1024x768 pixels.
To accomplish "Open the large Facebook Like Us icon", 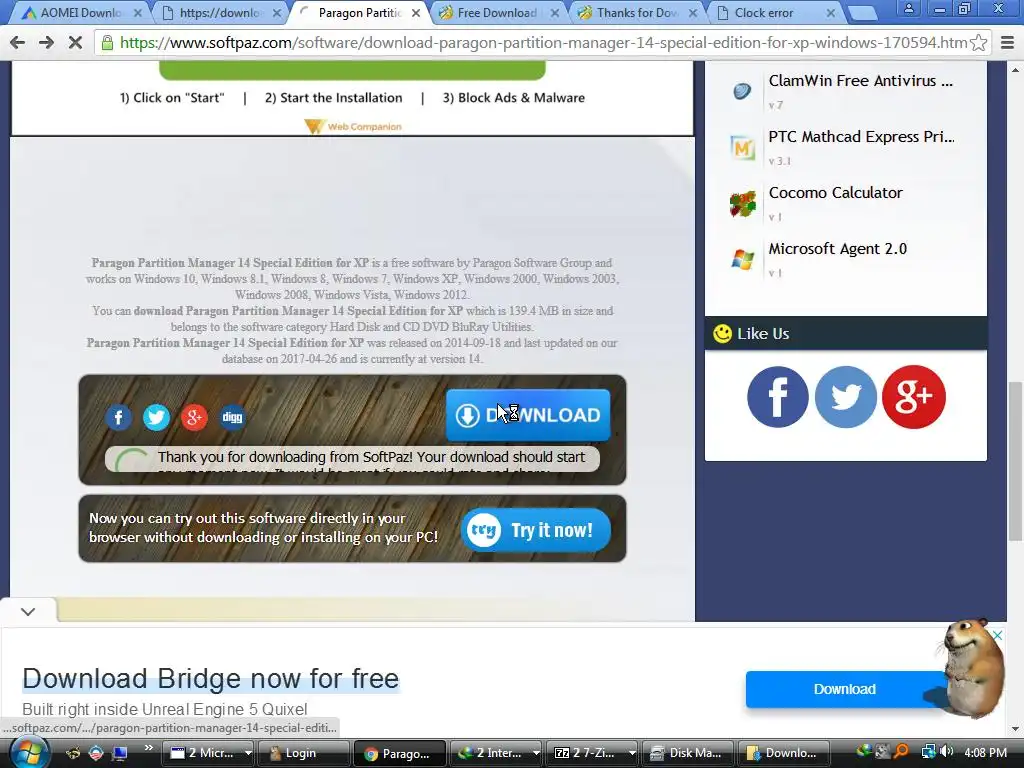I will [x=778, y=396].
